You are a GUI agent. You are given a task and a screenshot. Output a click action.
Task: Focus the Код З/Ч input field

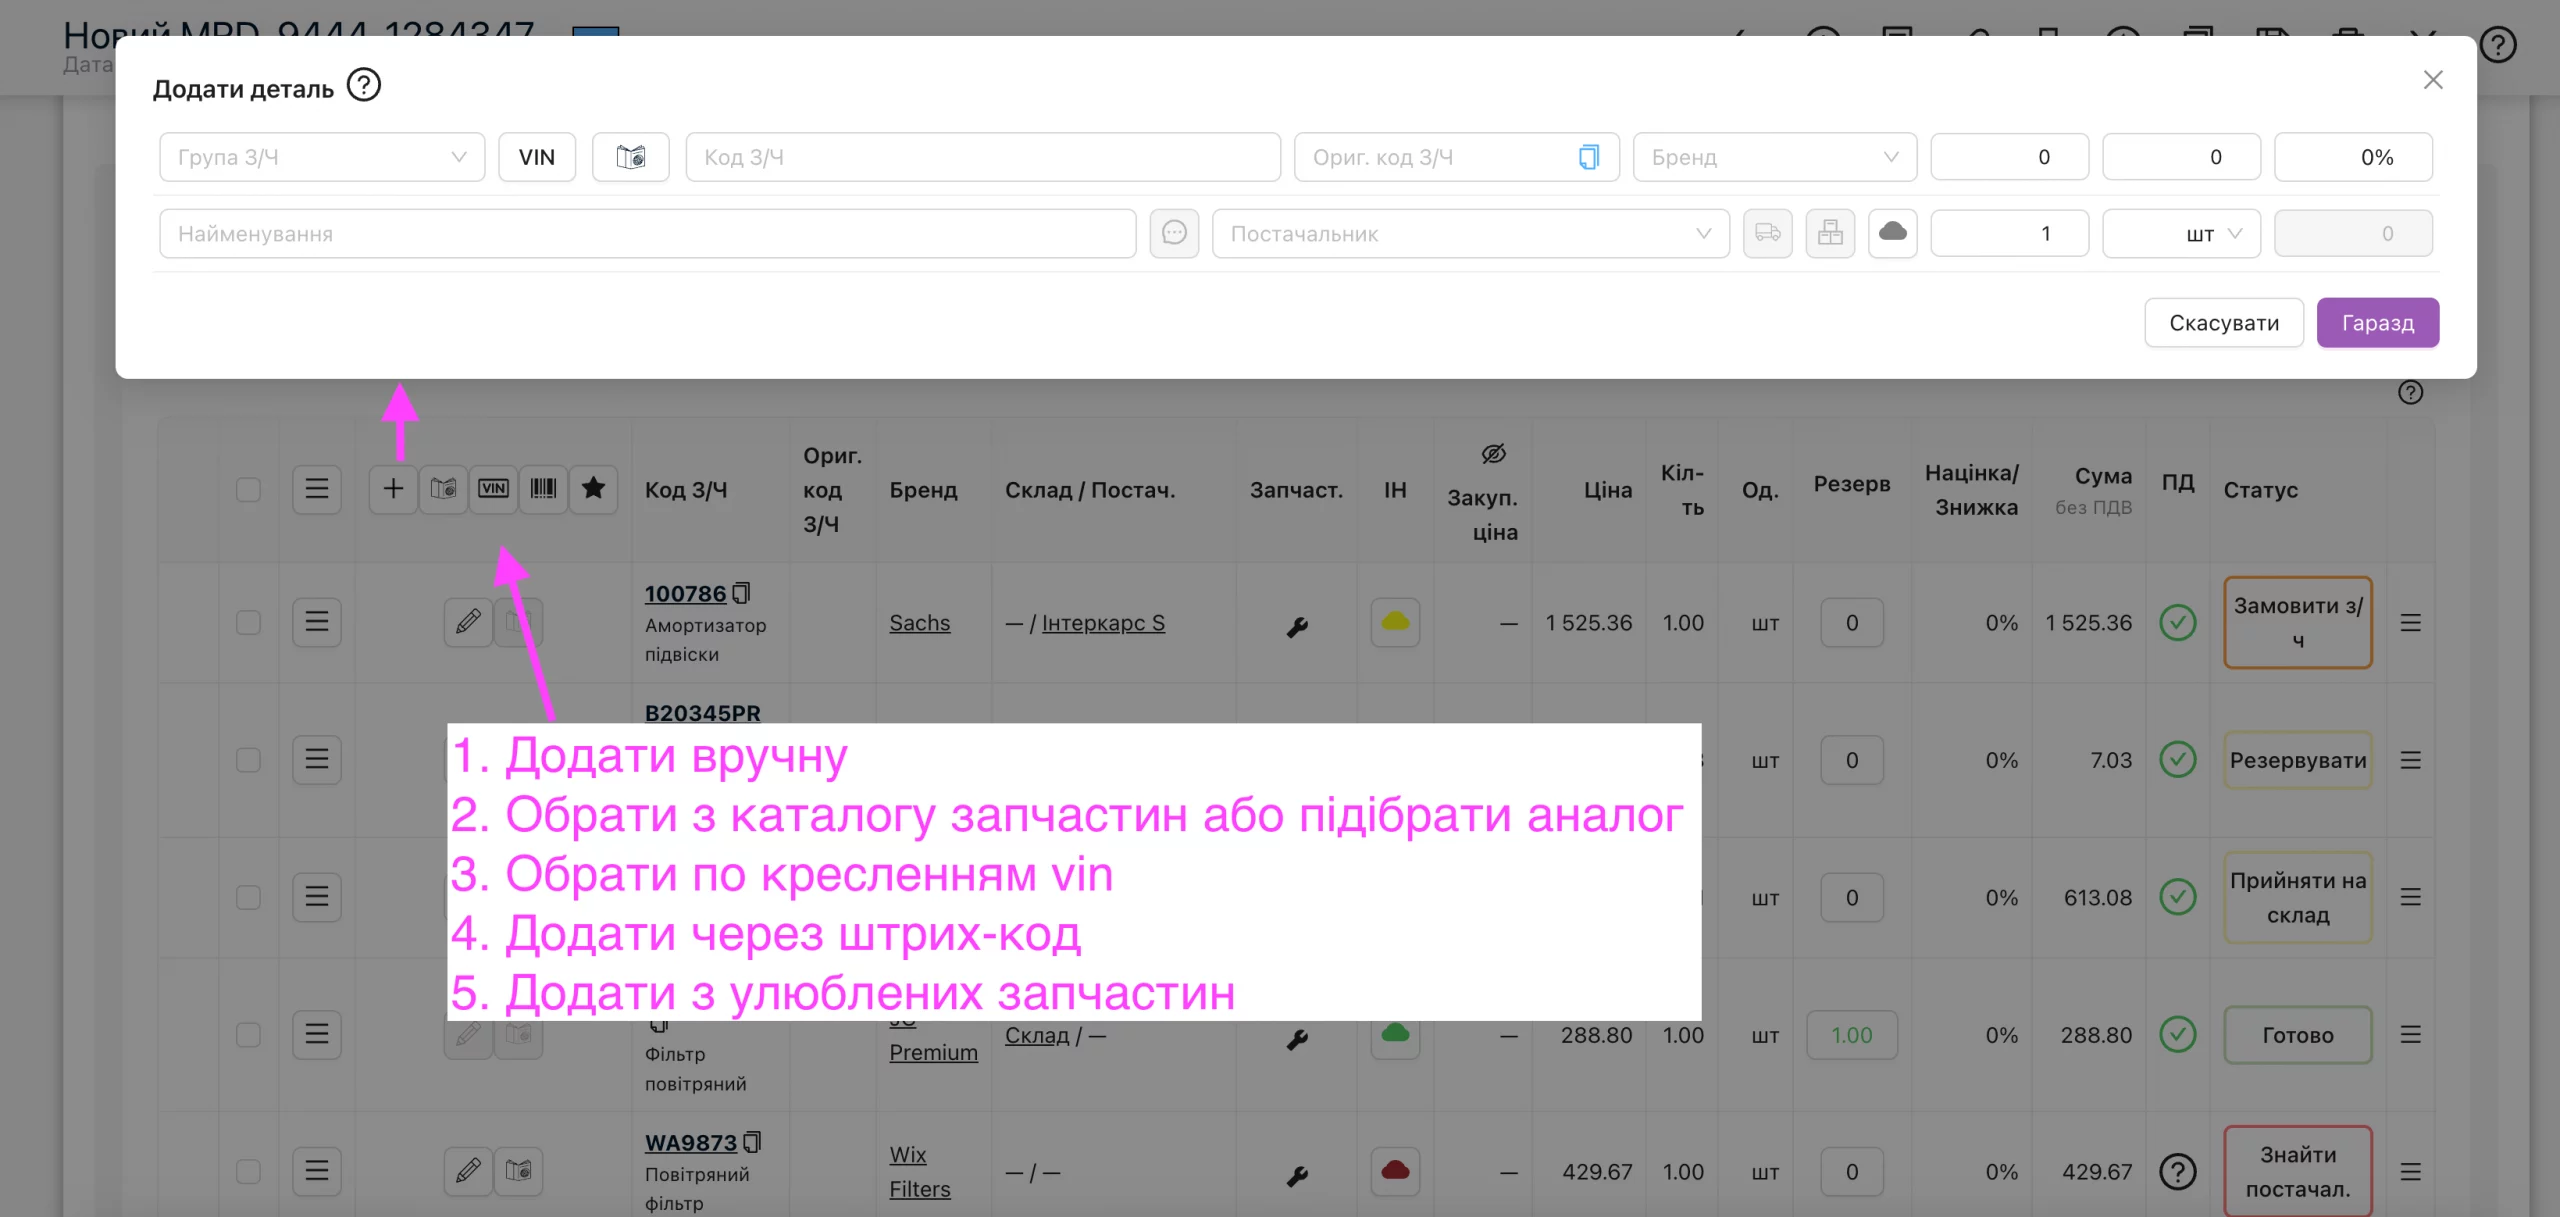[983, 157]
